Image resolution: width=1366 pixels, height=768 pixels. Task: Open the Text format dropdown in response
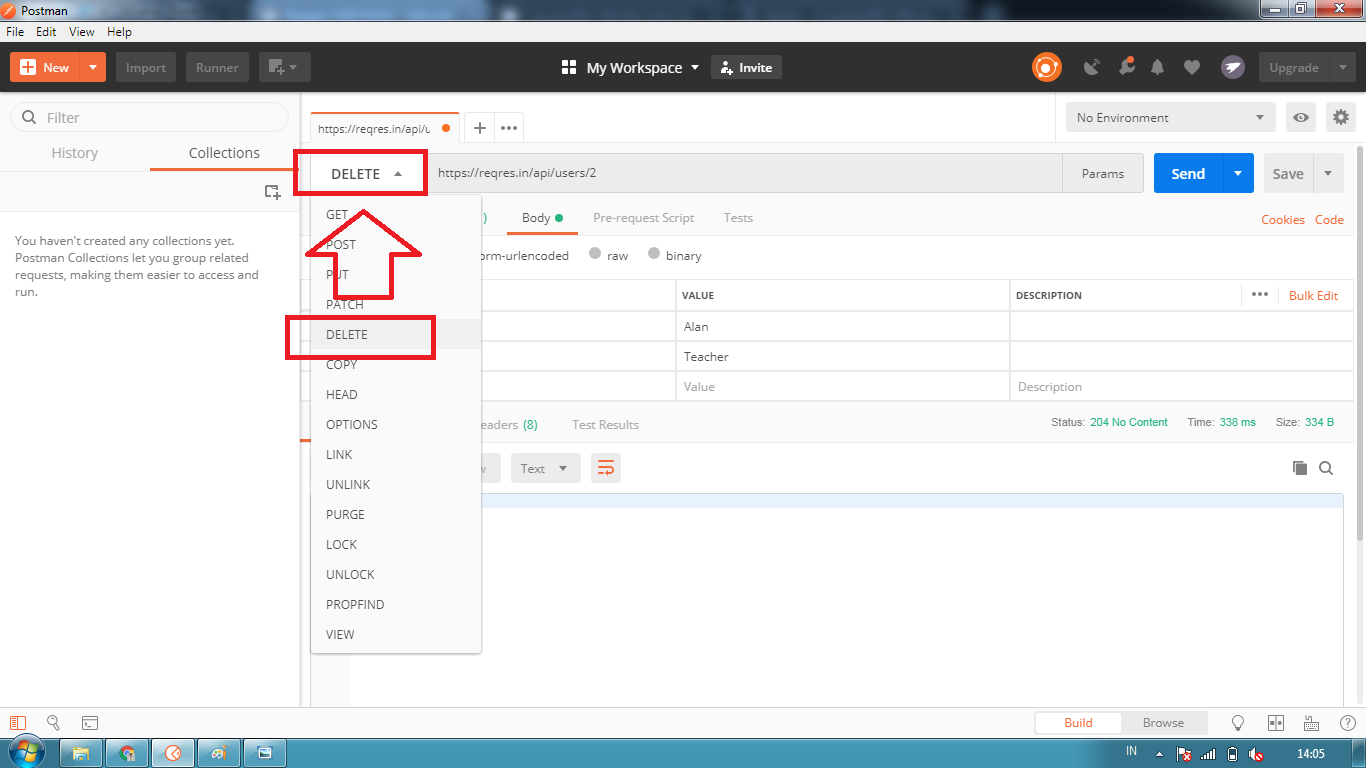(545, 467)
